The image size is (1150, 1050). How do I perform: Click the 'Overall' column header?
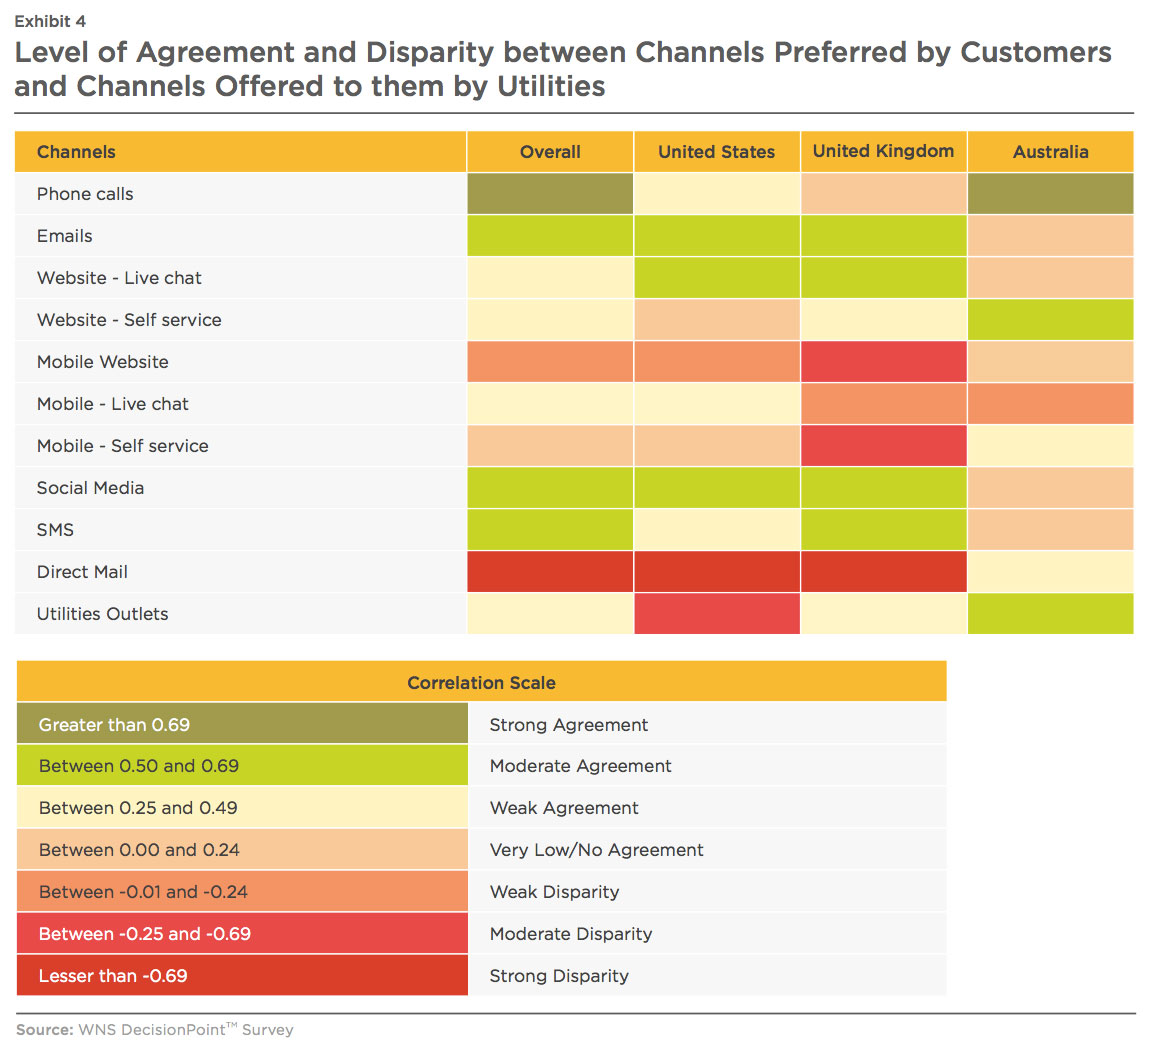[550, 152]
